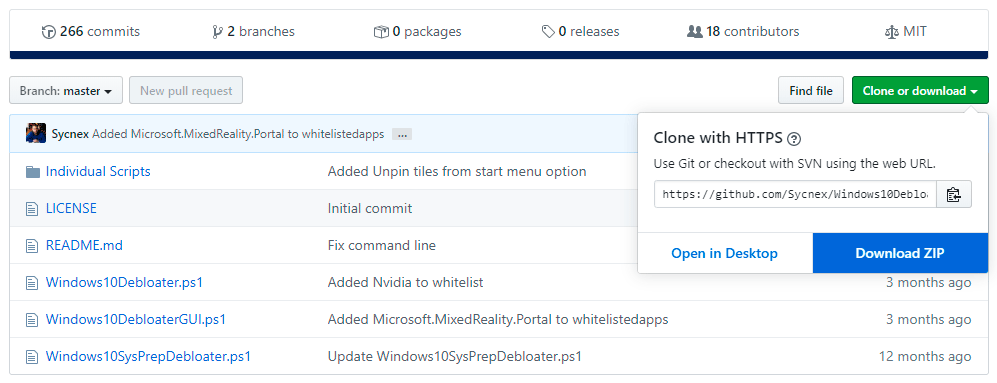Open 'Added Unpin tiles from start menu option' commit
This screenshot has width=997, height=383.
457,171
